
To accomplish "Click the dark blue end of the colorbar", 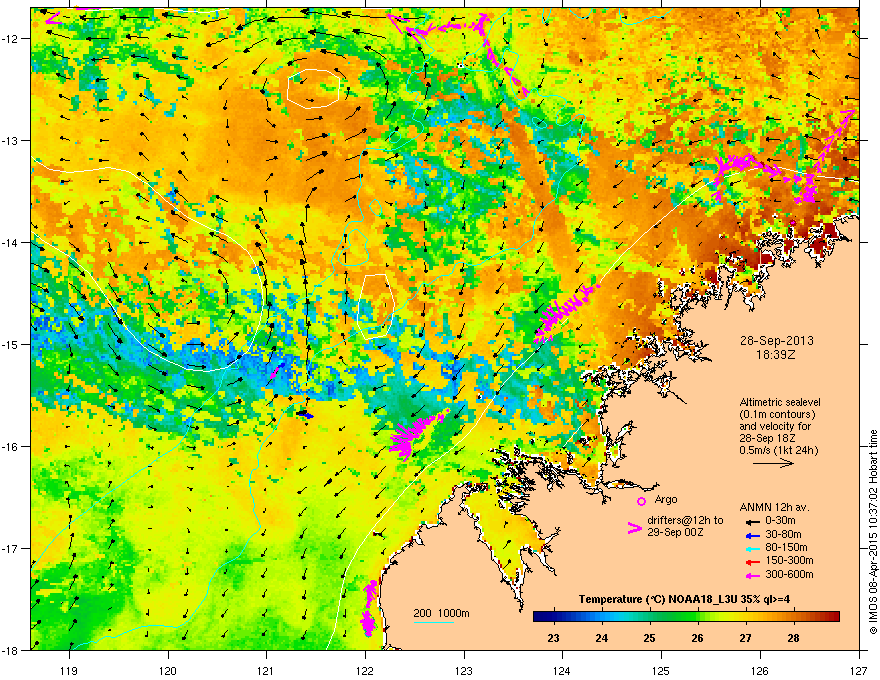I will pos(540,617).
